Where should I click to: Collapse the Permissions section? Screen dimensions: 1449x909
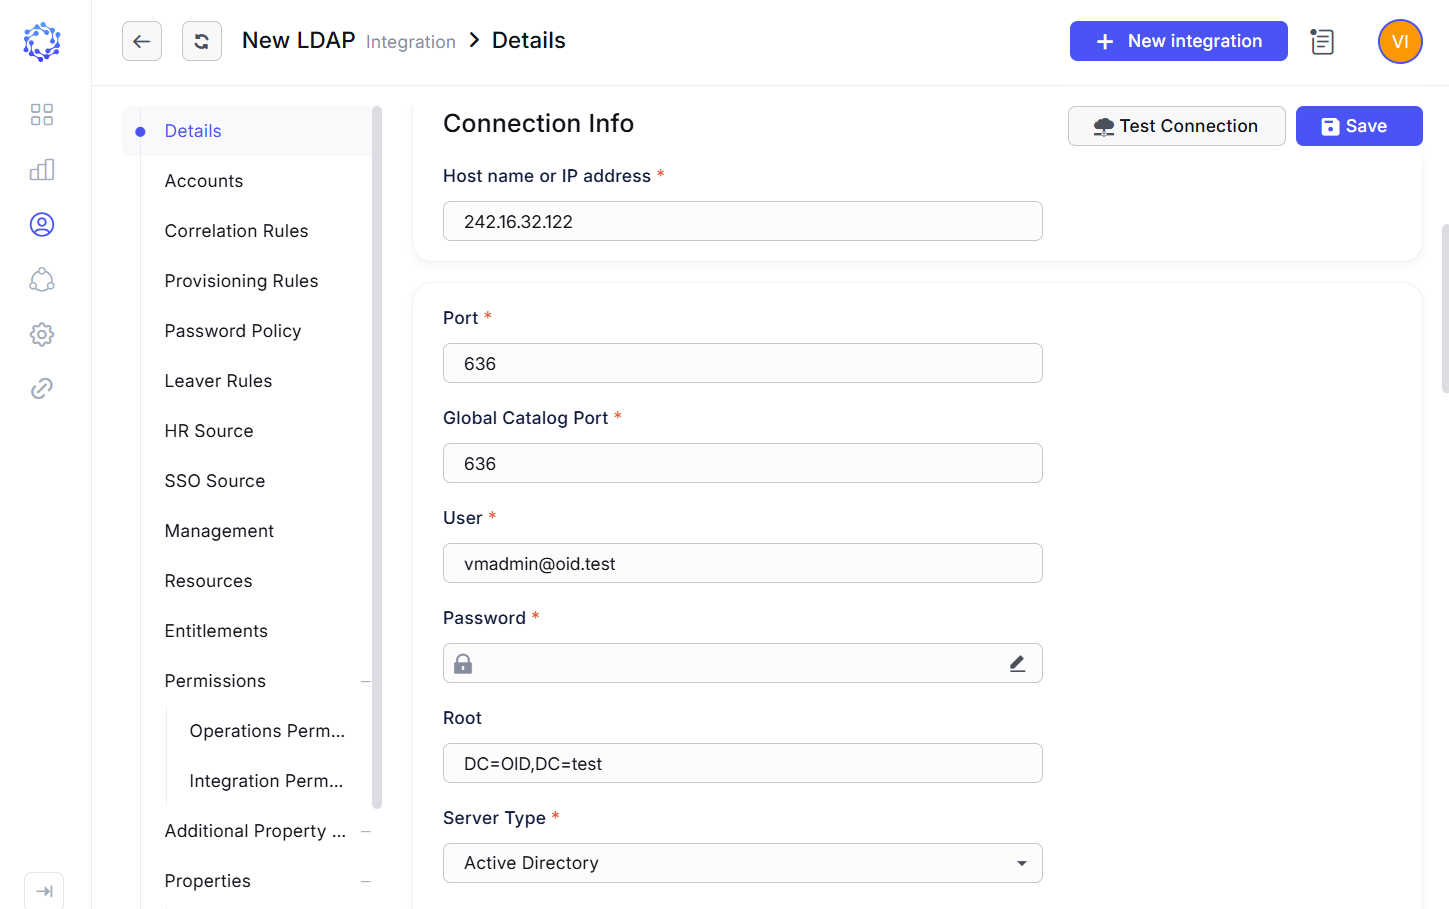pyautogui.click(x=366, y=680)
